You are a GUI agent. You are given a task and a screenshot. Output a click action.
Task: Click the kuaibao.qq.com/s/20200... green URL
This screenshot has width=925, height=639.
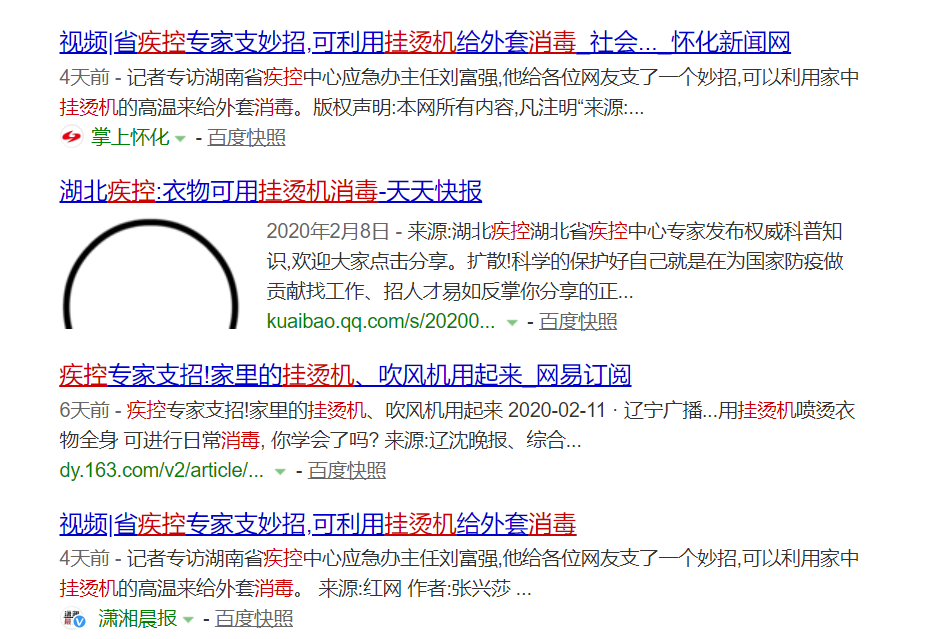tap(381, 322)
